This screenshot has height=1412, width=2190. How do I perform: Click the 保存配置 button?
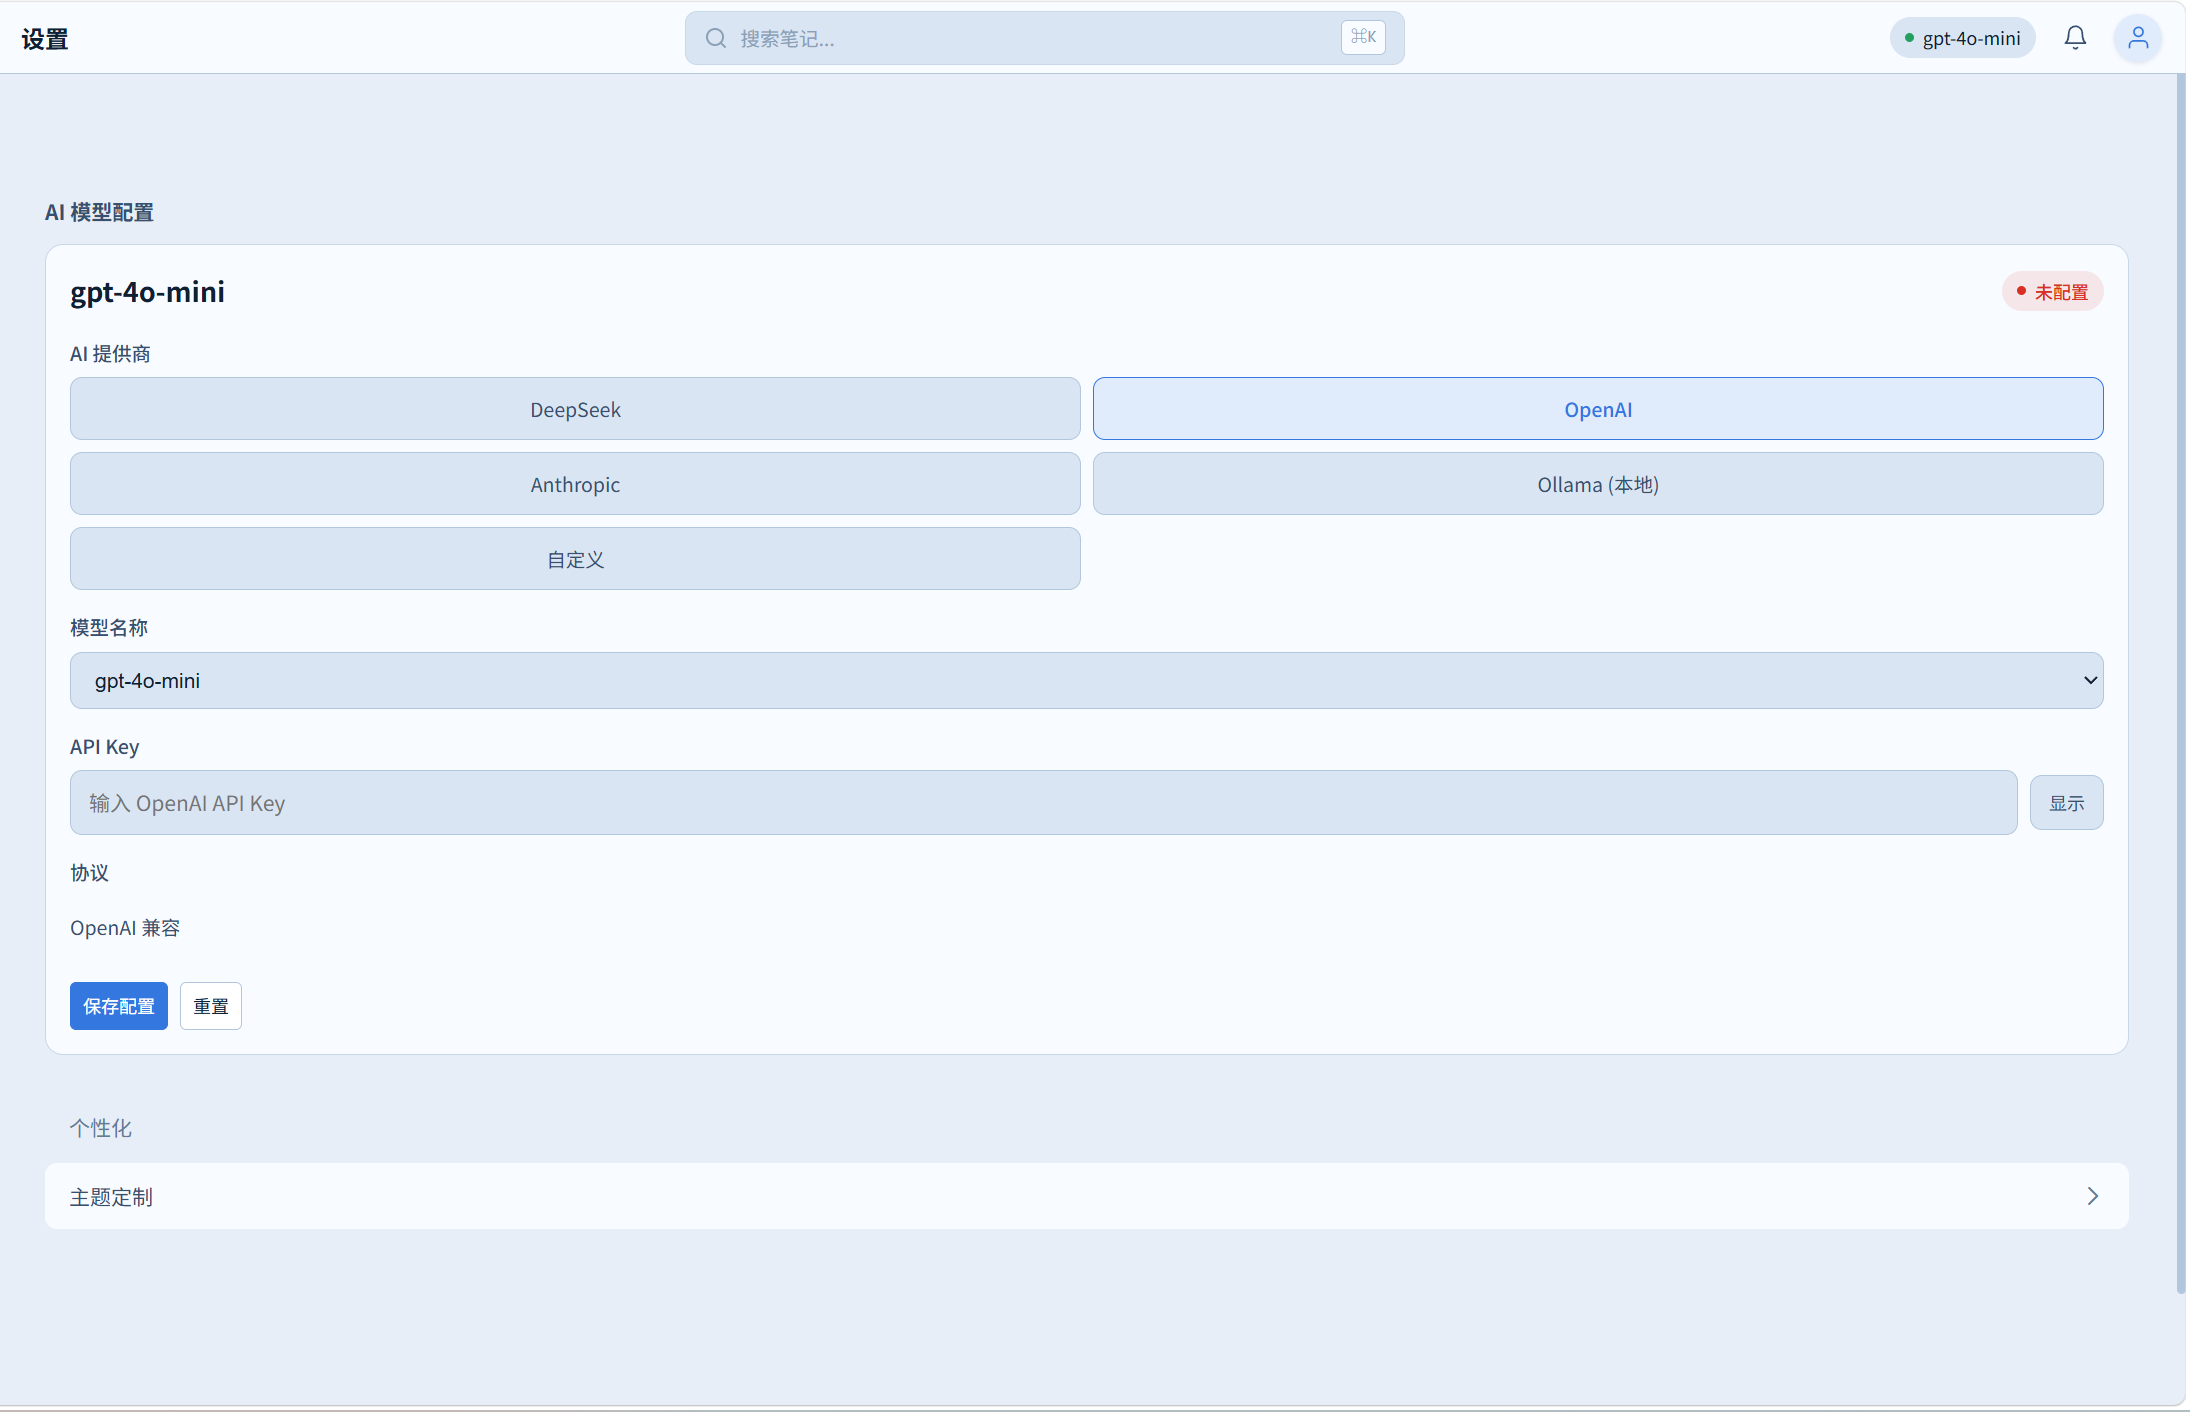[119, 1006]
